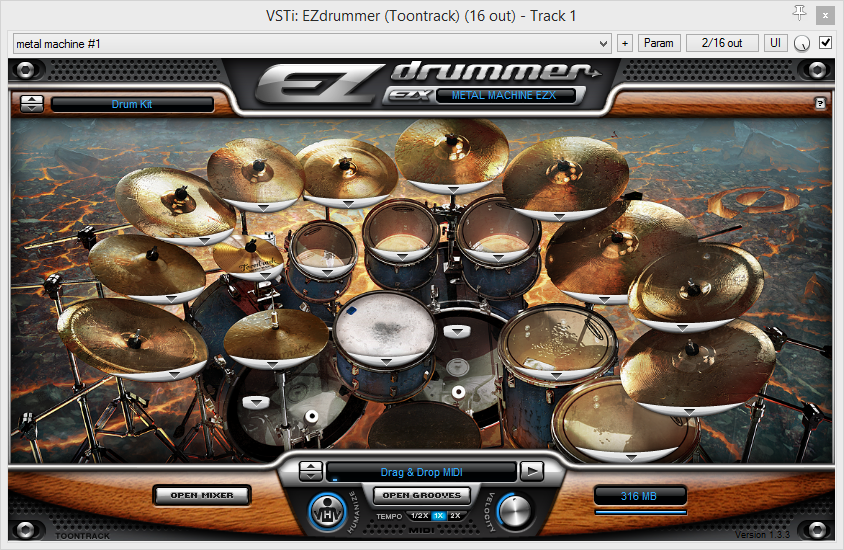
Task: Open the hi-hat cymbal selection arrow
Action: tap(272, 365)
